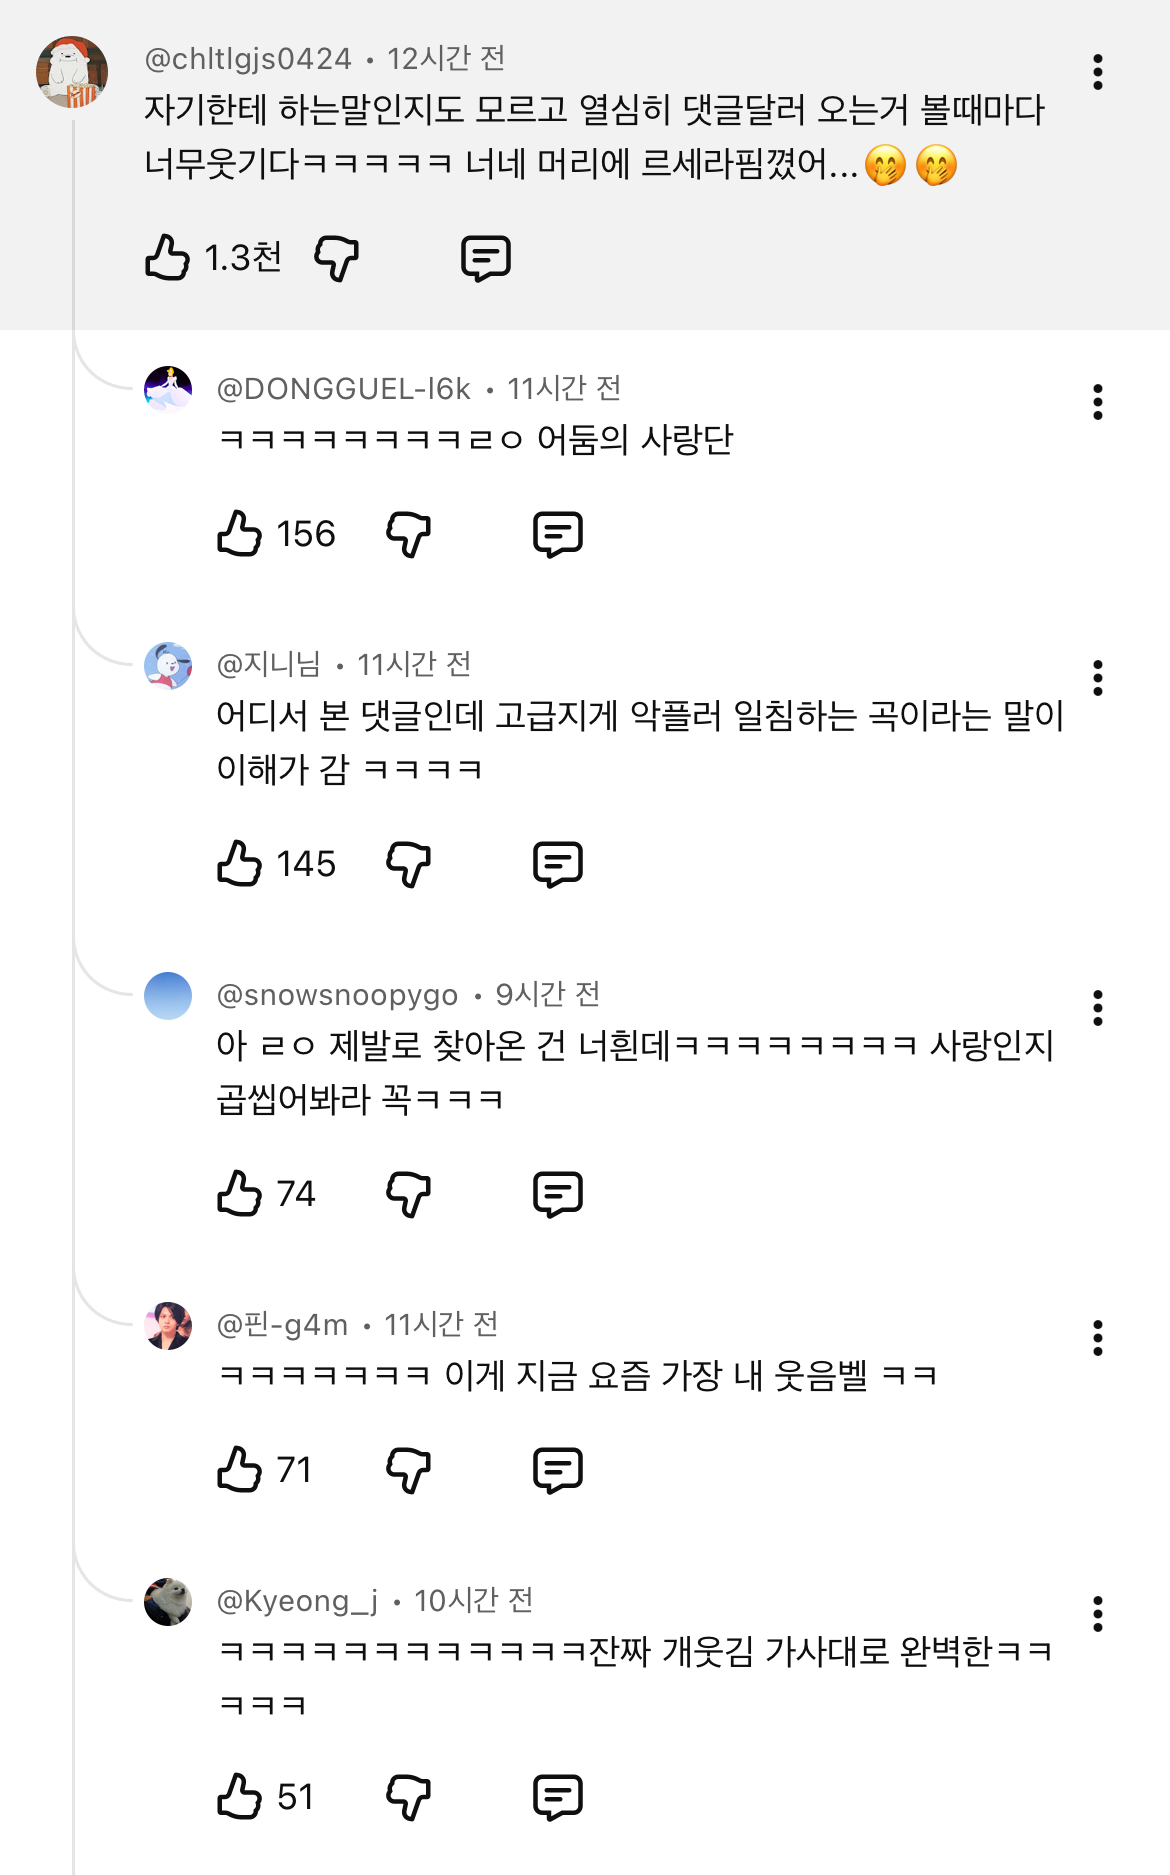Open the three-dot menu on @Kyeong_j's reply
The image size is (1170, 1875).
pos(1098,1614)
